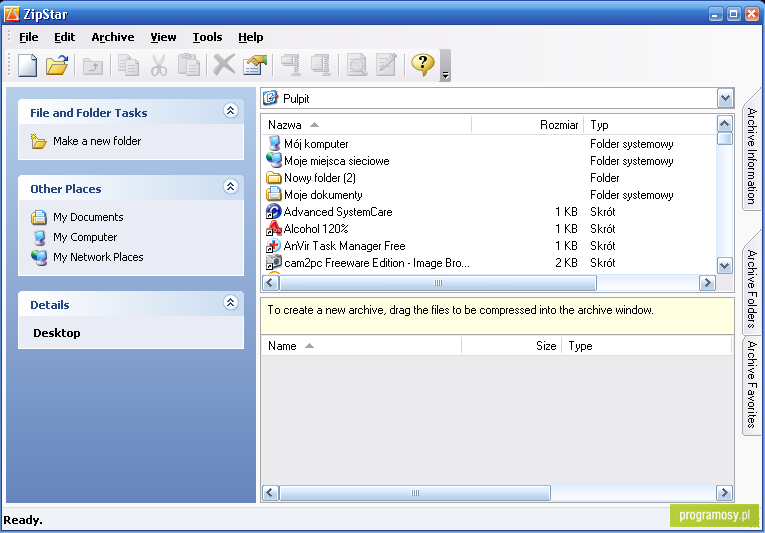Image resolution: width=765 pixels, height=533 pixels.
Task: Click the notepad pencil Edit icon
Action: (386, 65)
